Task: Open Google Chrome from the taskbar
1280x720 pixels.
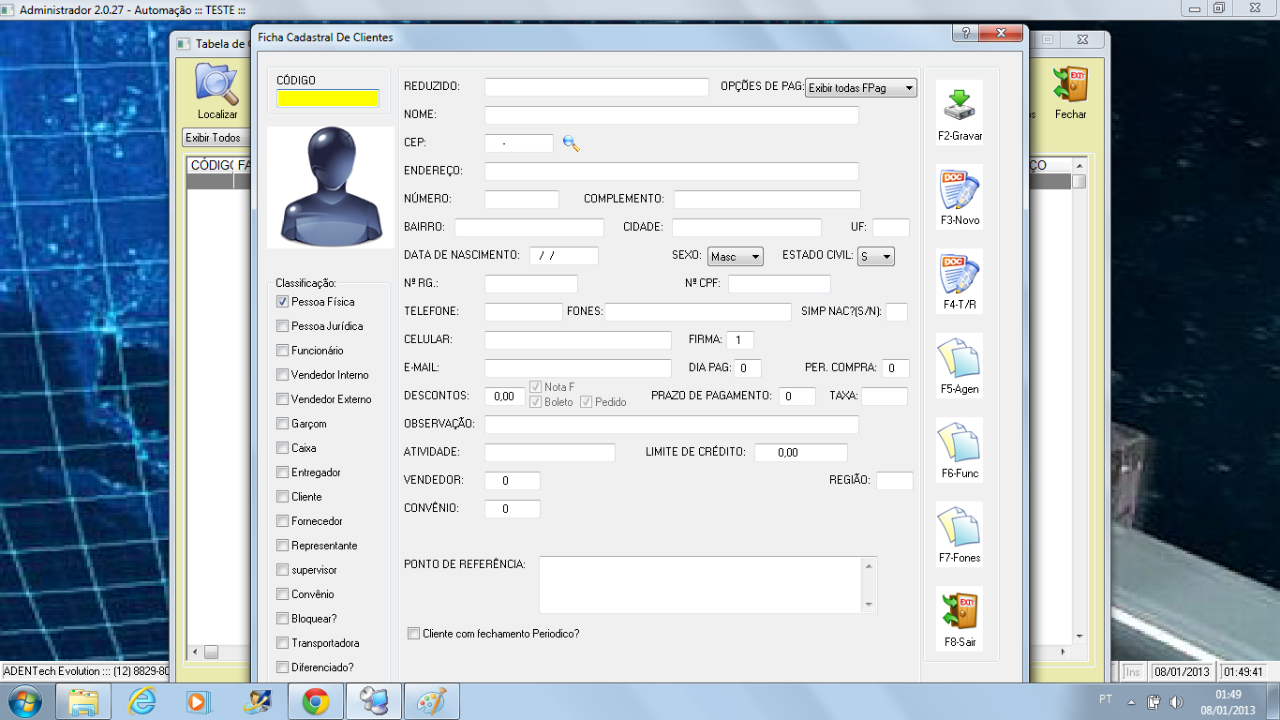Action: tap(316, 702)
